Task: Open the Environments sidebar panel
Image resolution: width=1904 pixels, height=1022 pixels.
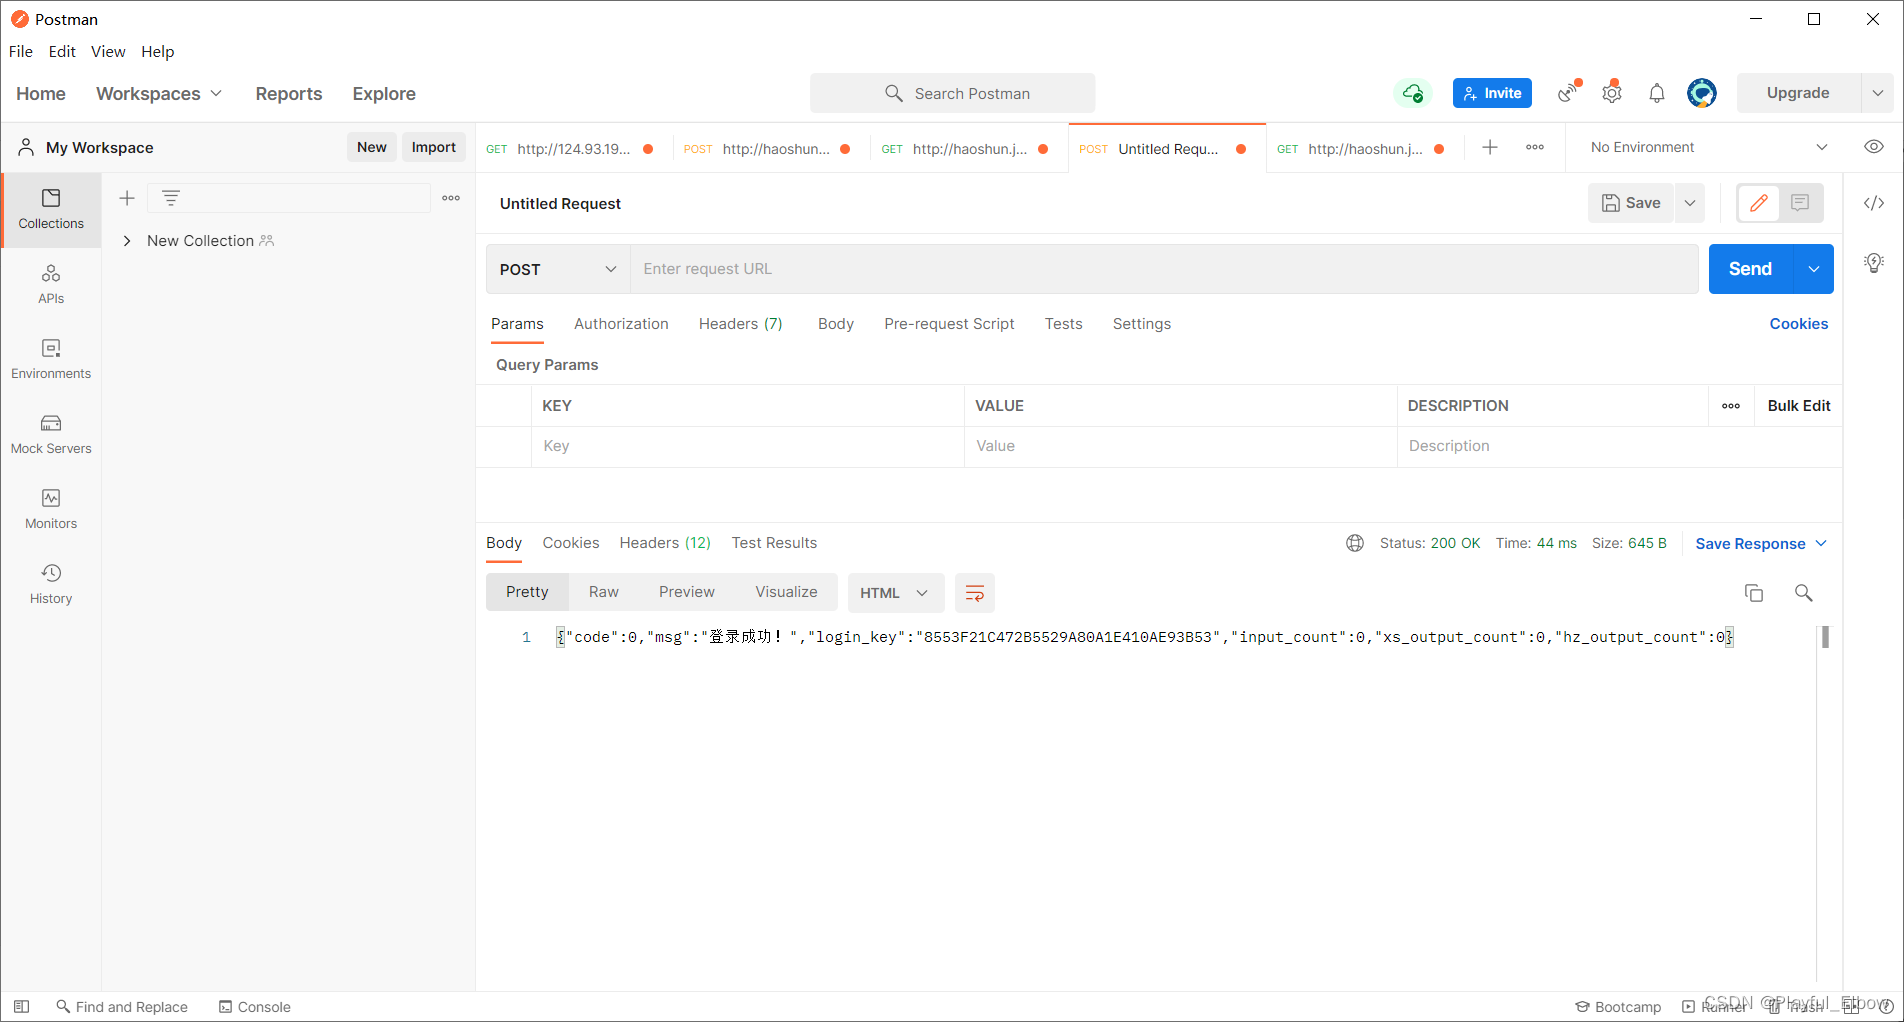Action: [x=51, y=360]
